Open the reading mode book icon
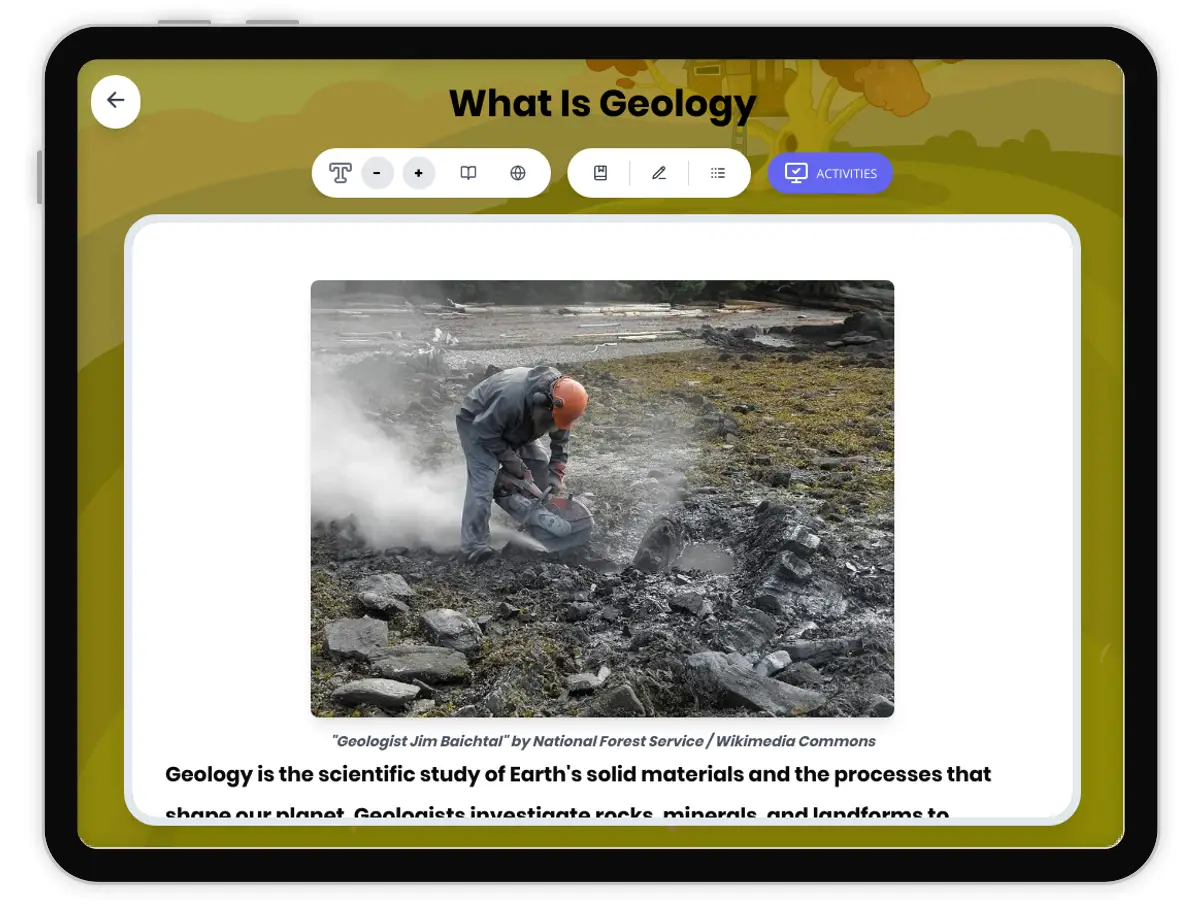 [x=468, y=173]
